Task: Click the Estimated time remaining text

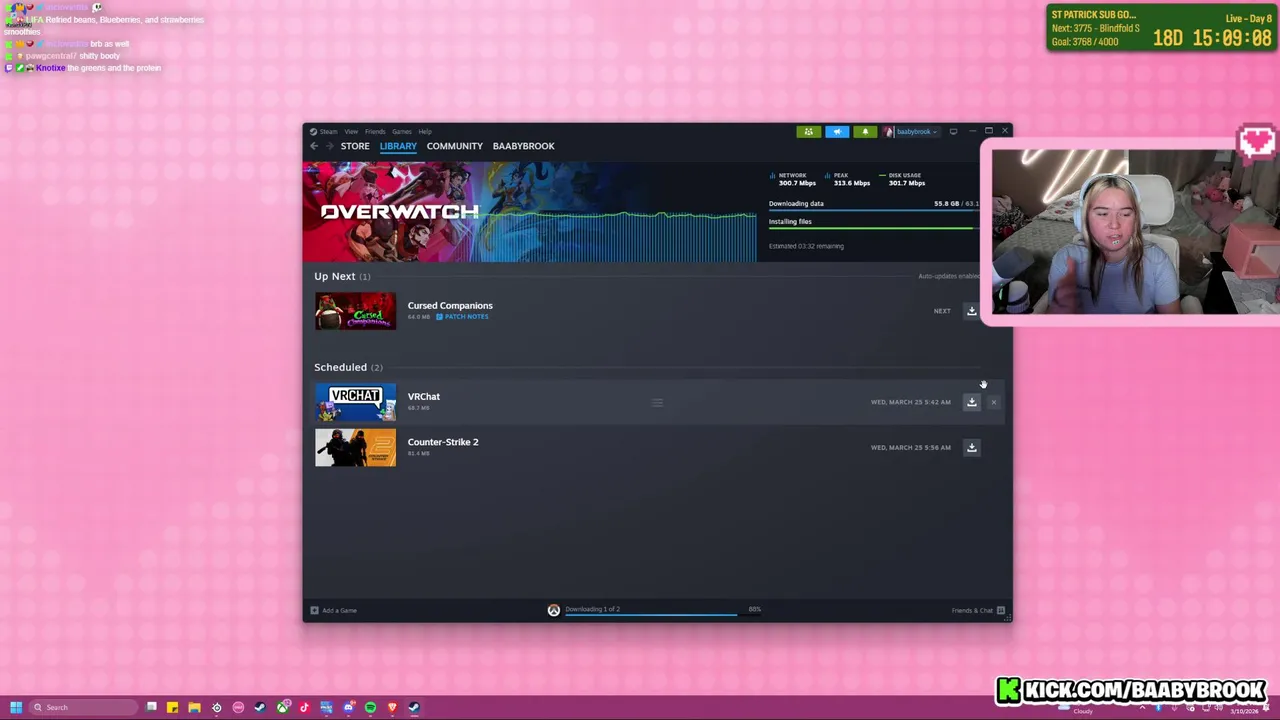Action: tap(806, 246)
